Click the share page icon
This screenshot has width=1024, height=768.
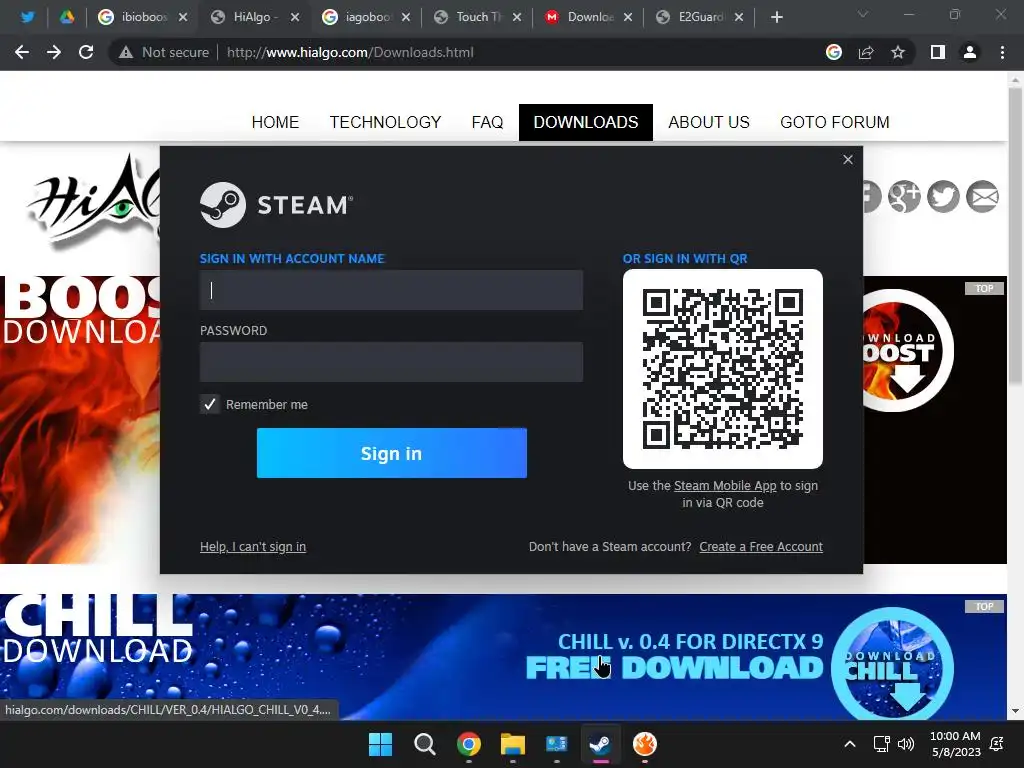[x=866, y=52]
